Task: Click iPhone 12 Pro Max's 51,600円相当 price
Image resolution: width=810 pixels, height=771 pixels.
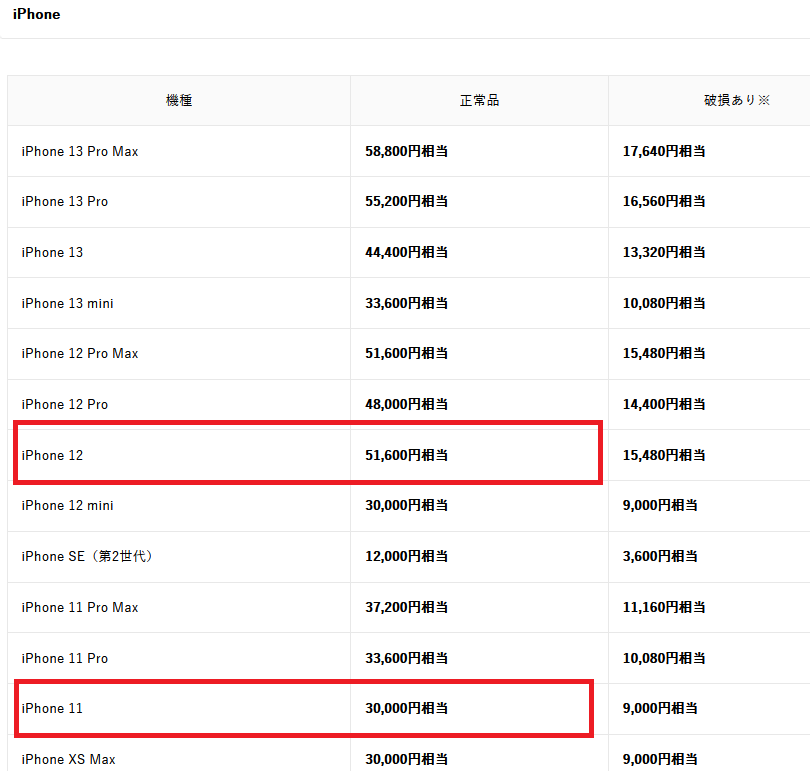Action: (x=407, y=353)
